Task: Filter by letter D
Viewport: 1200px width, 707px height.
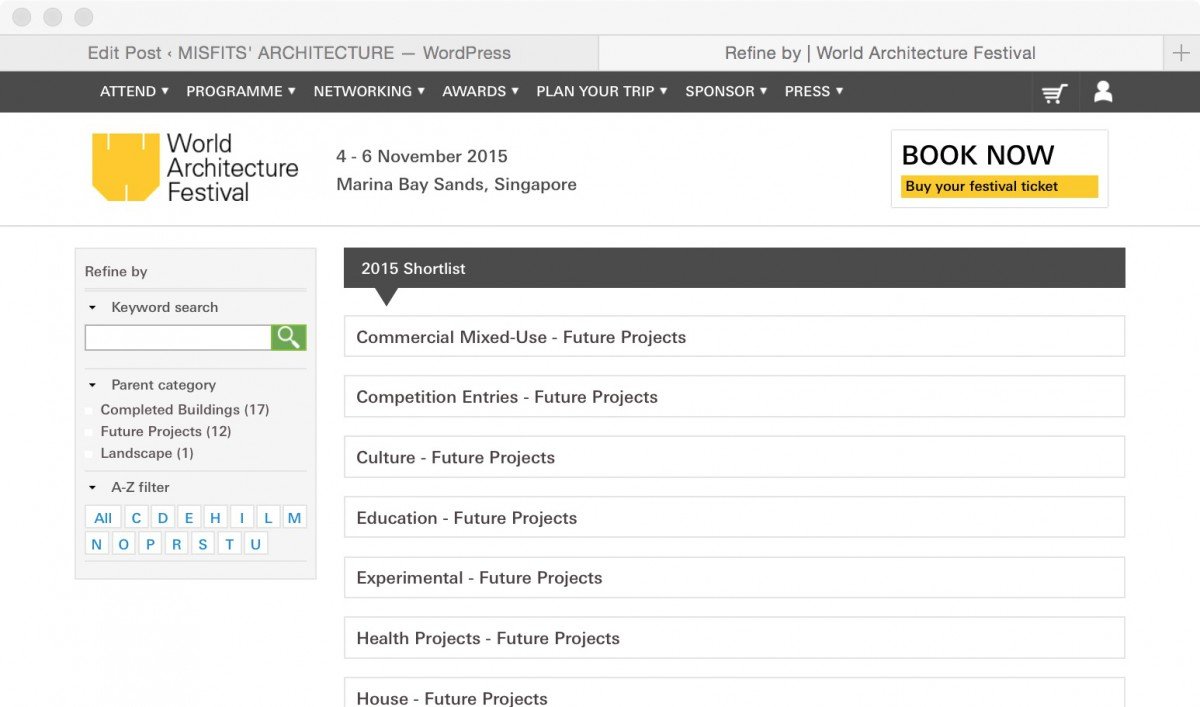Action: click(x=162, y=517)
